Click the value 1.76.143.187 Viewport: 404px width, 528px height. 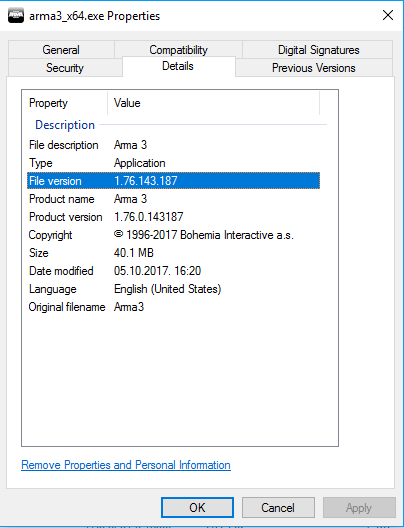click(146, 181)
